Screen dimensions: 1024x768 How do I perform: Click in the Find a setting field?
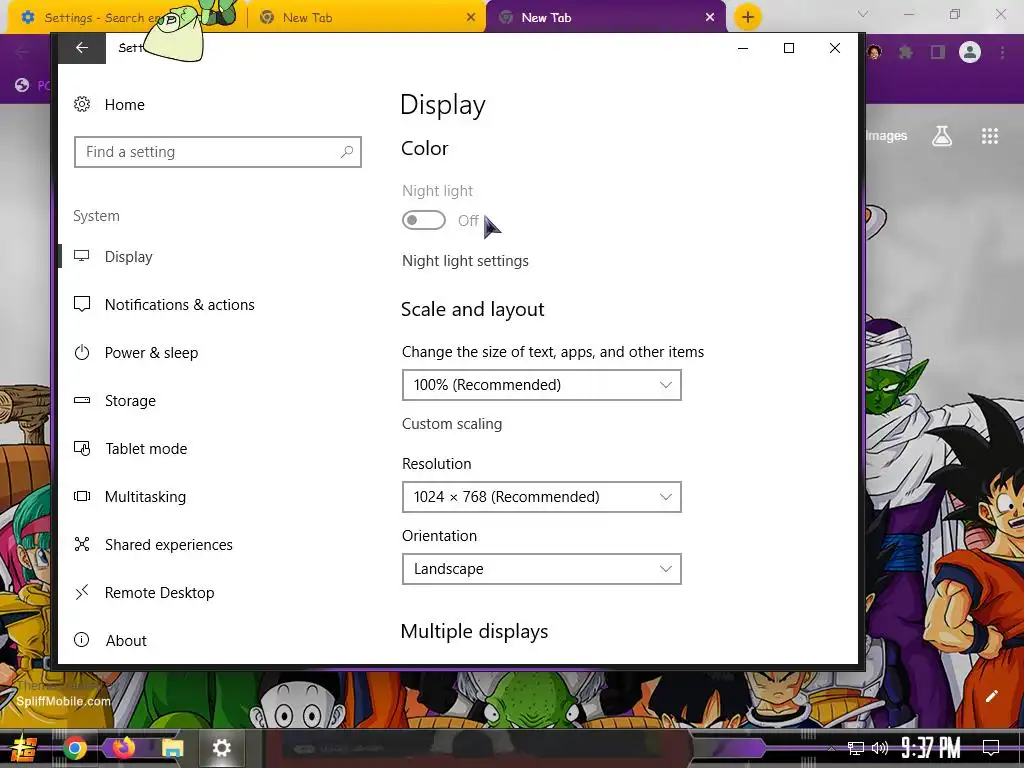(217, 152)
